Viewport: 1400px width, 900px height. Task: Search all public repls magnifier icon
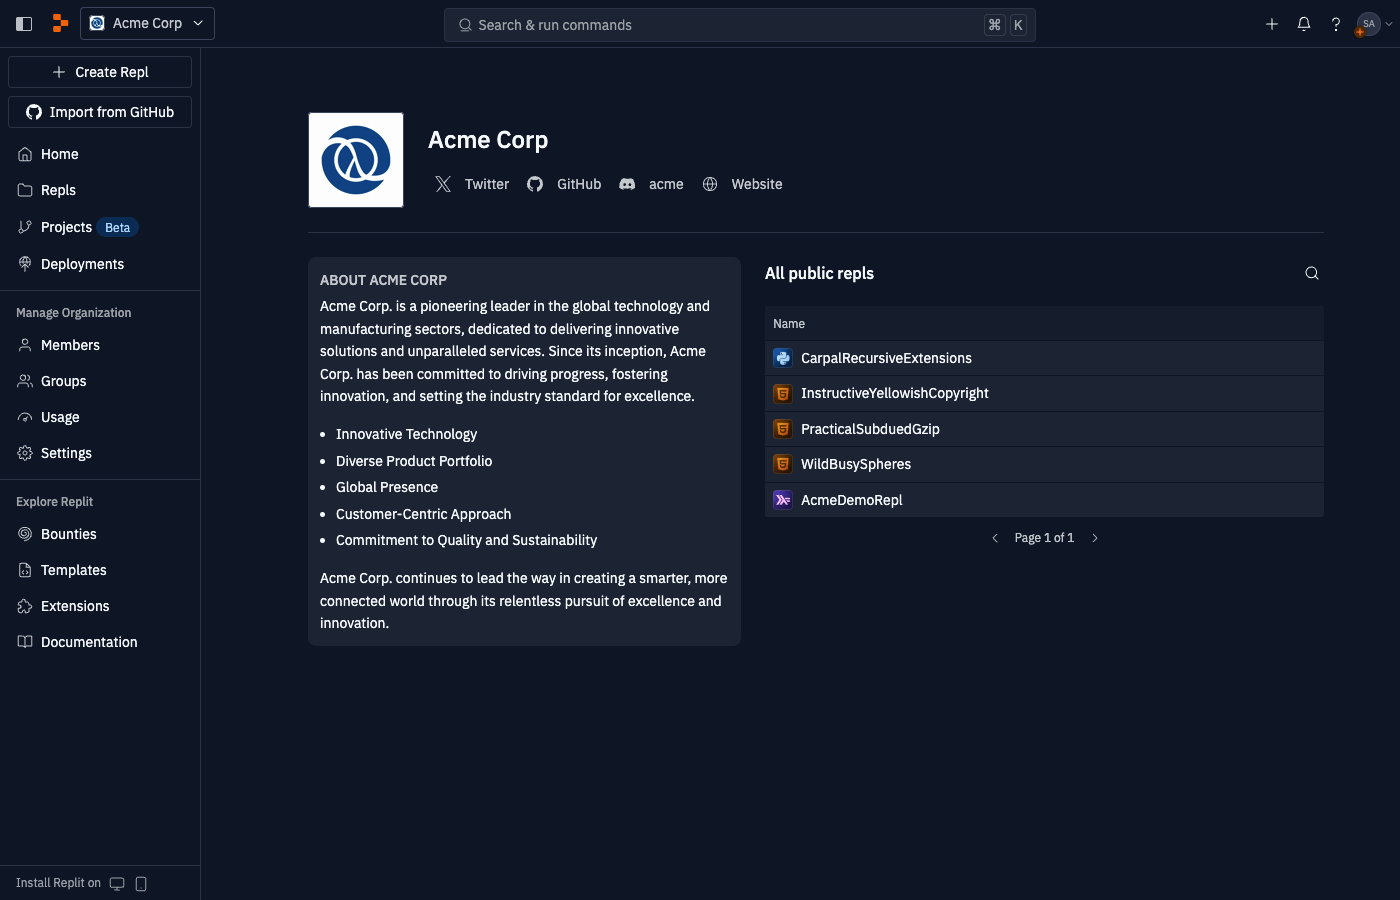pyautogui.click(x=1312, y=273)
